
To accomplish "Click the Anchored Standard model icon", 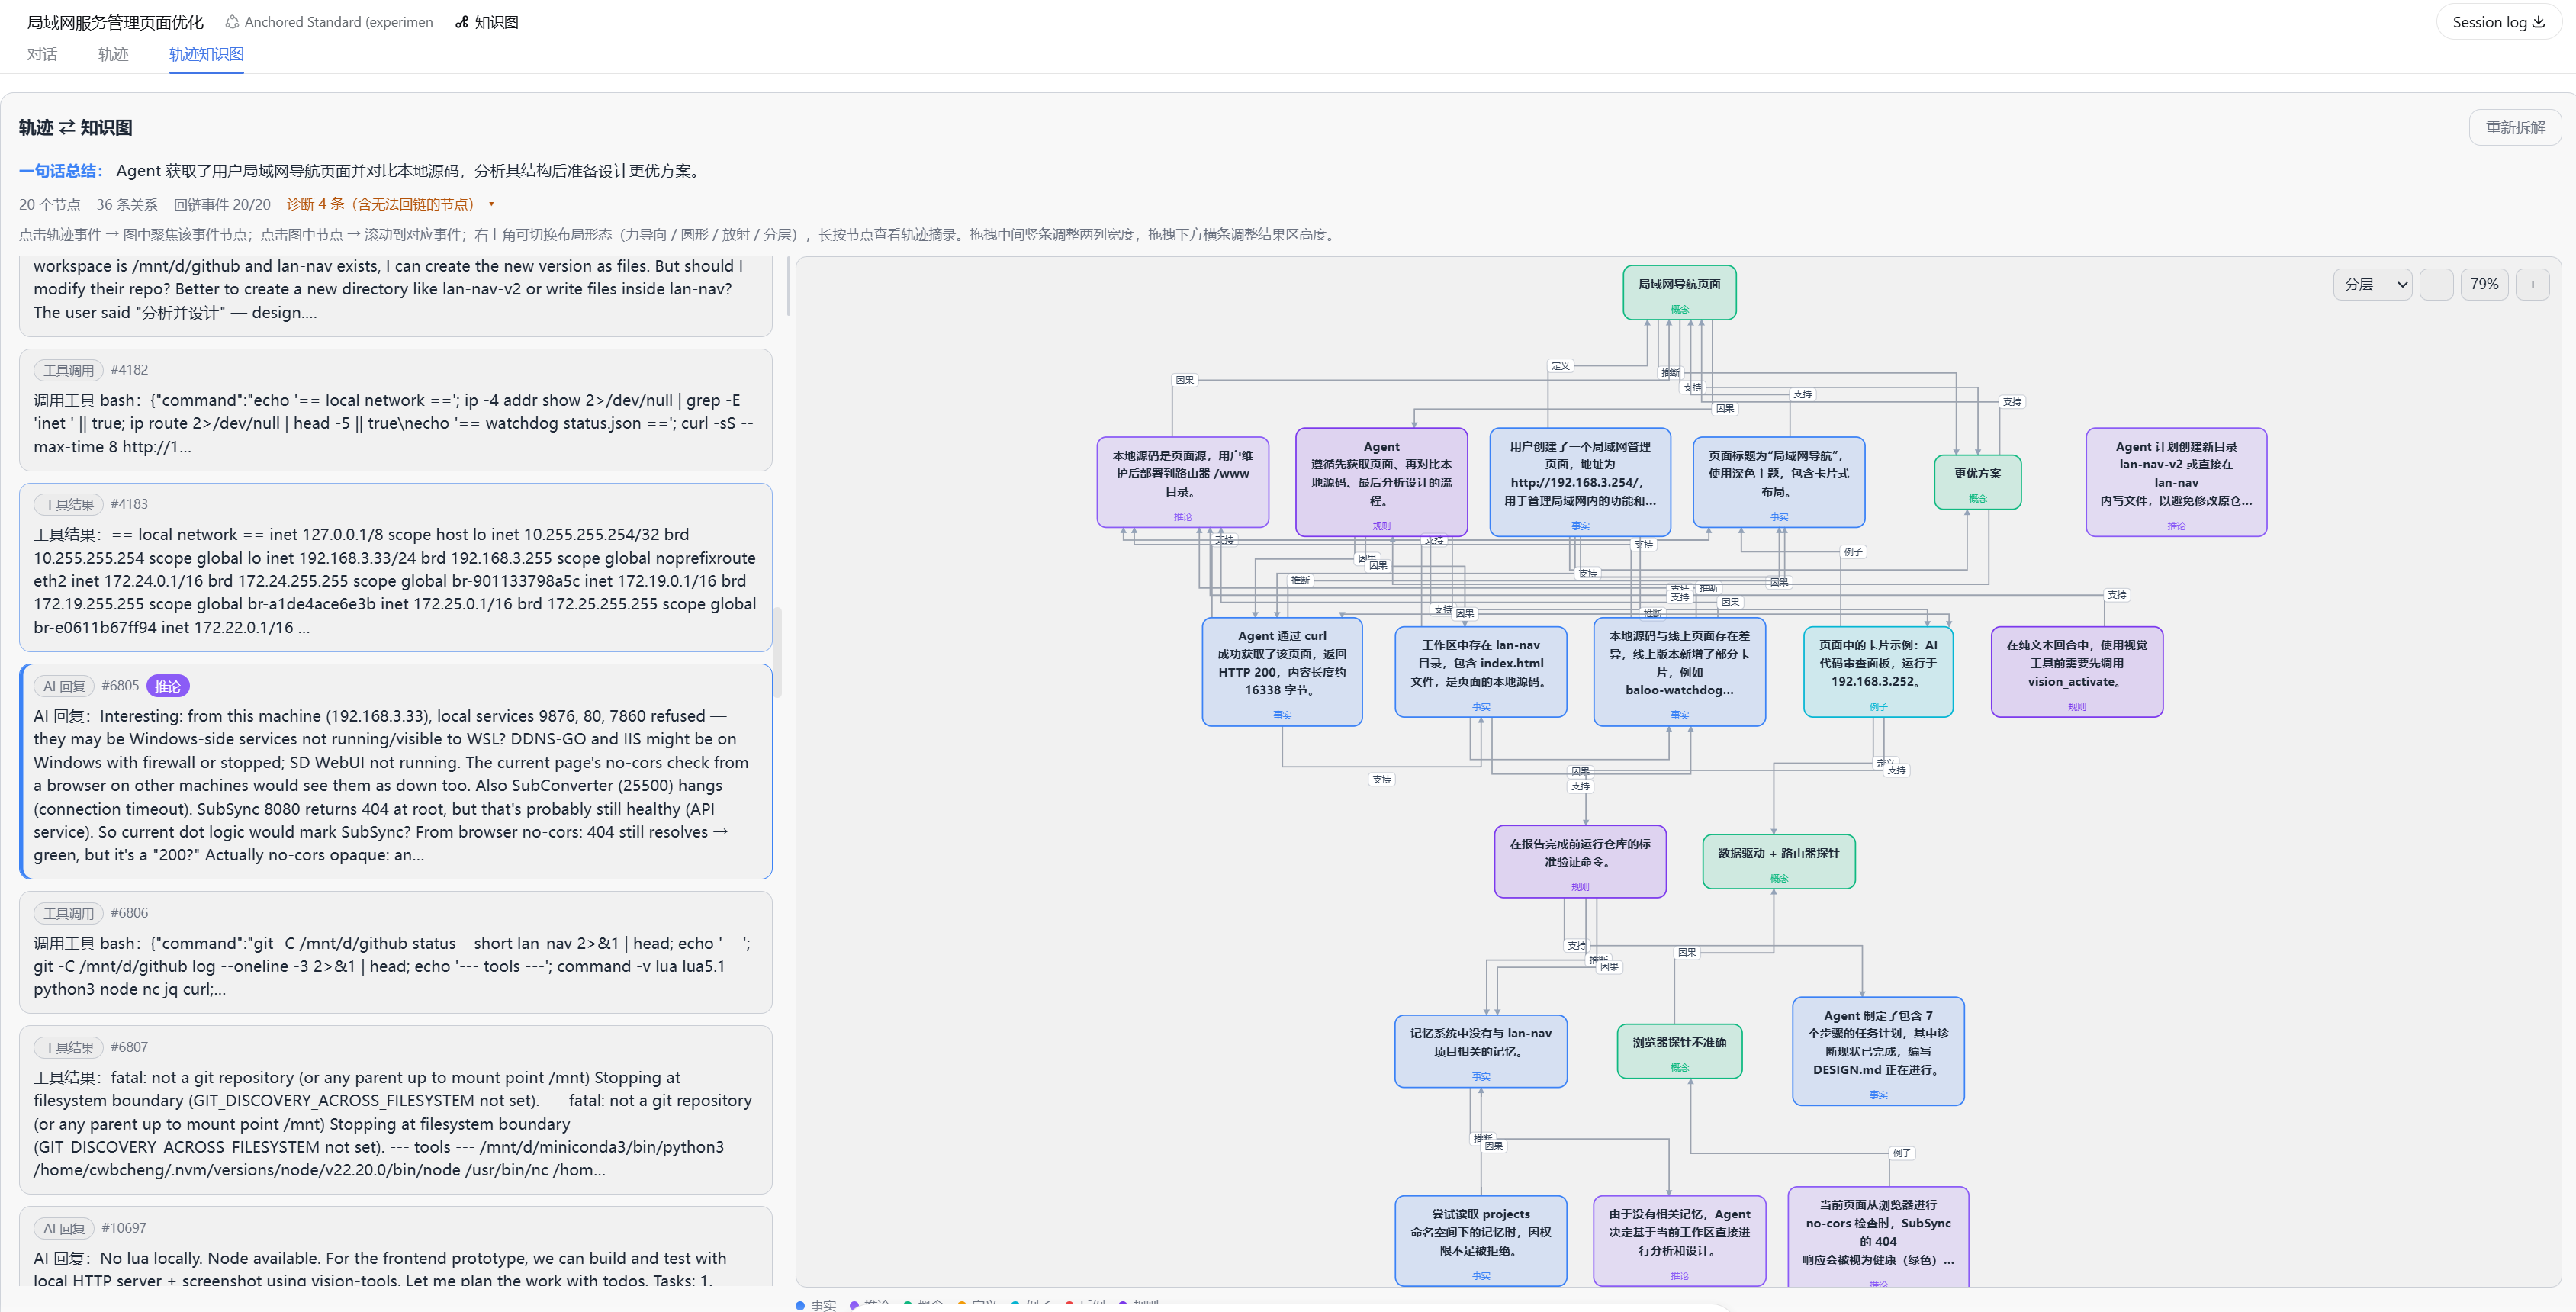I will pos(232,22).
